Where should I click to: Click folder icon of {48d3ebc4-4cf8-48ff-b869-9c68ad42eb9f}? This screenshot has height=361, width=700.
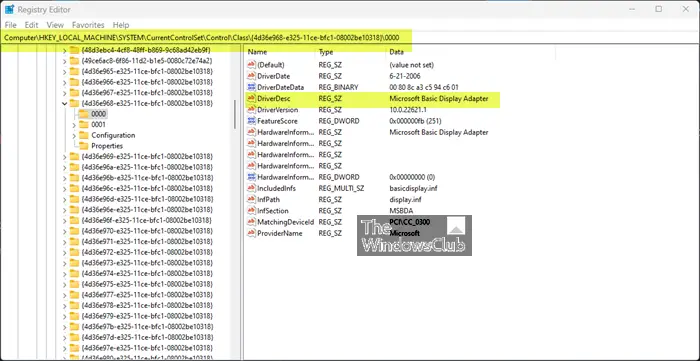pos(74,50)
